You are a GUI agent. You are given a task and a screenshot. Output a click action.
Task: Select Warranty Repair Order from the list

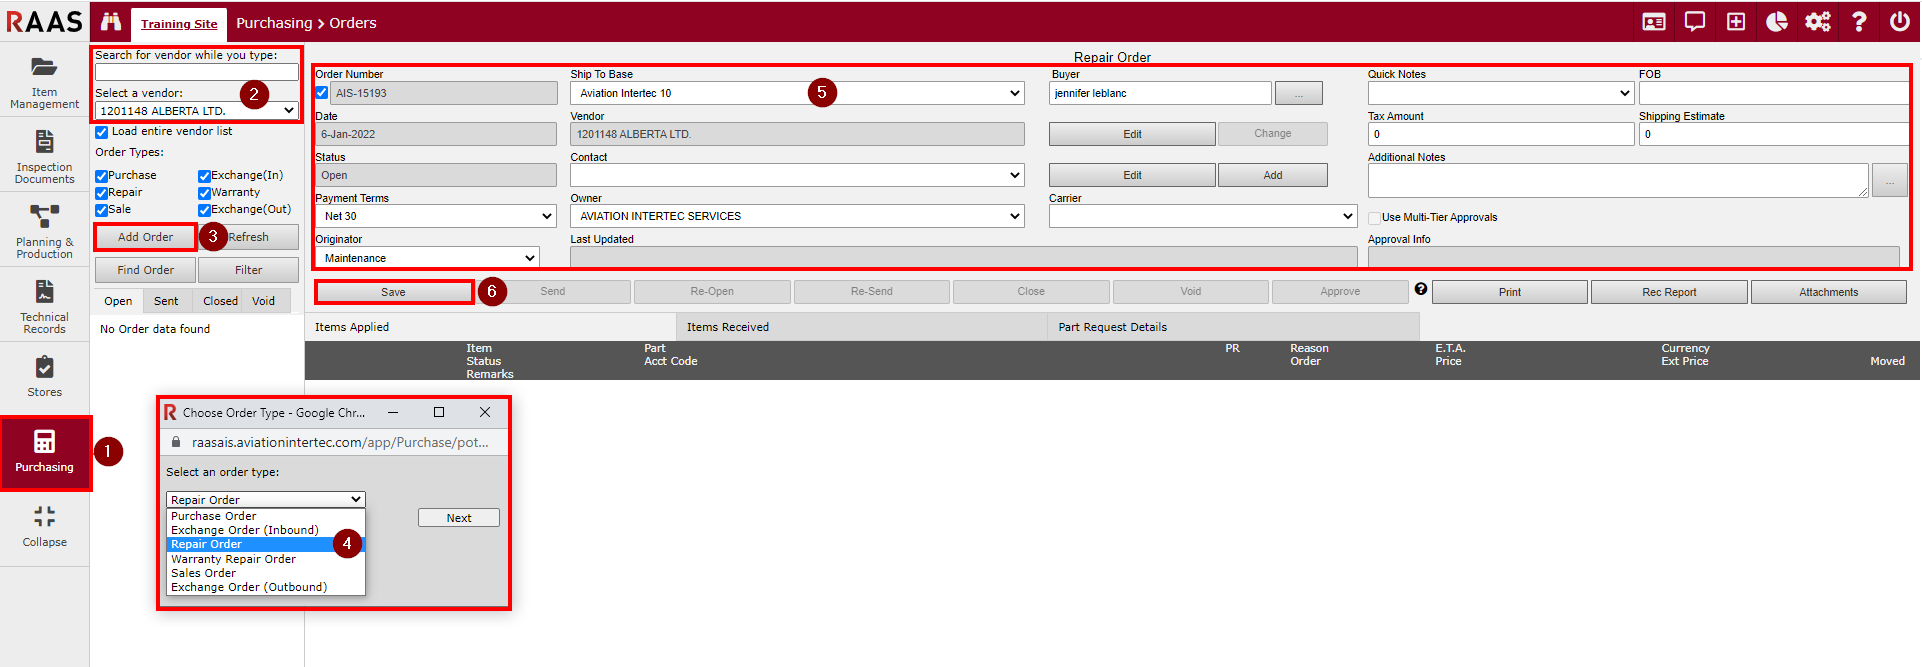tap(233, 559)
